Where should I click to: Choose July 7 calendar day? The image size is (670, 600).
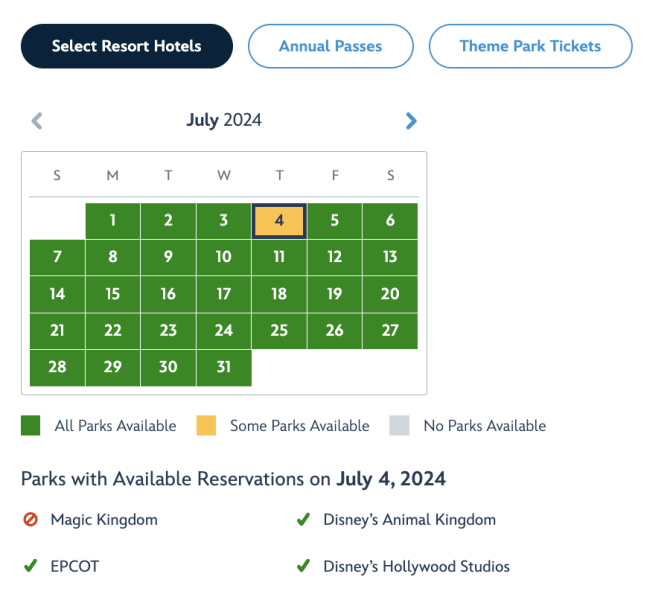tap(57, 257)
